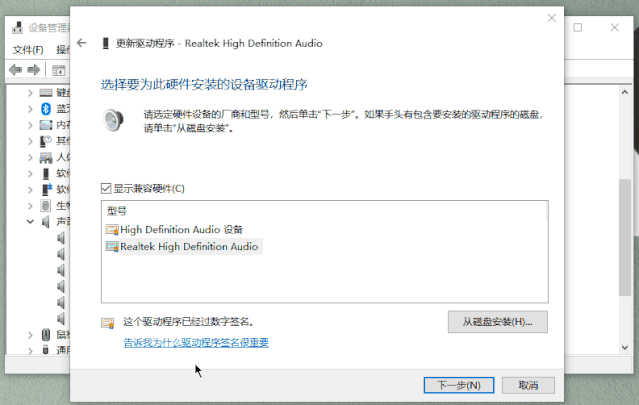The image size is (639, 405).
Task: Click the 从磁盘安装(H)... button
Action: [x=498, y=322]
